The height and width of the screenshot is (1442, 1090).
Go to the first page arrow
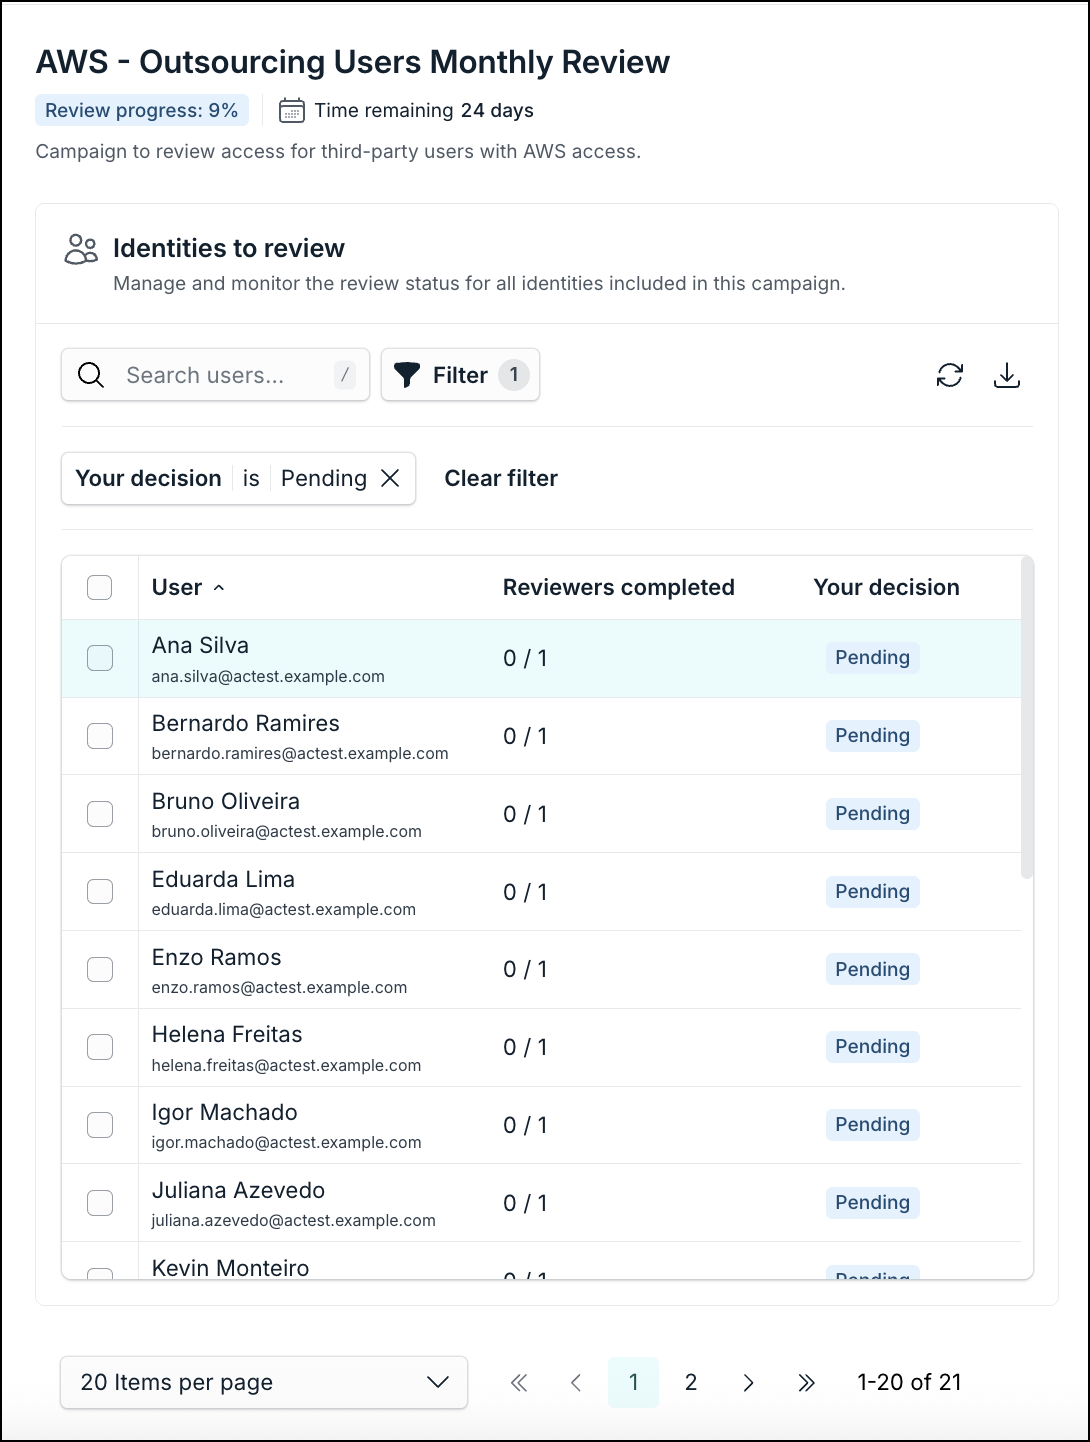pyautogui.click(x=519, y=1382)
